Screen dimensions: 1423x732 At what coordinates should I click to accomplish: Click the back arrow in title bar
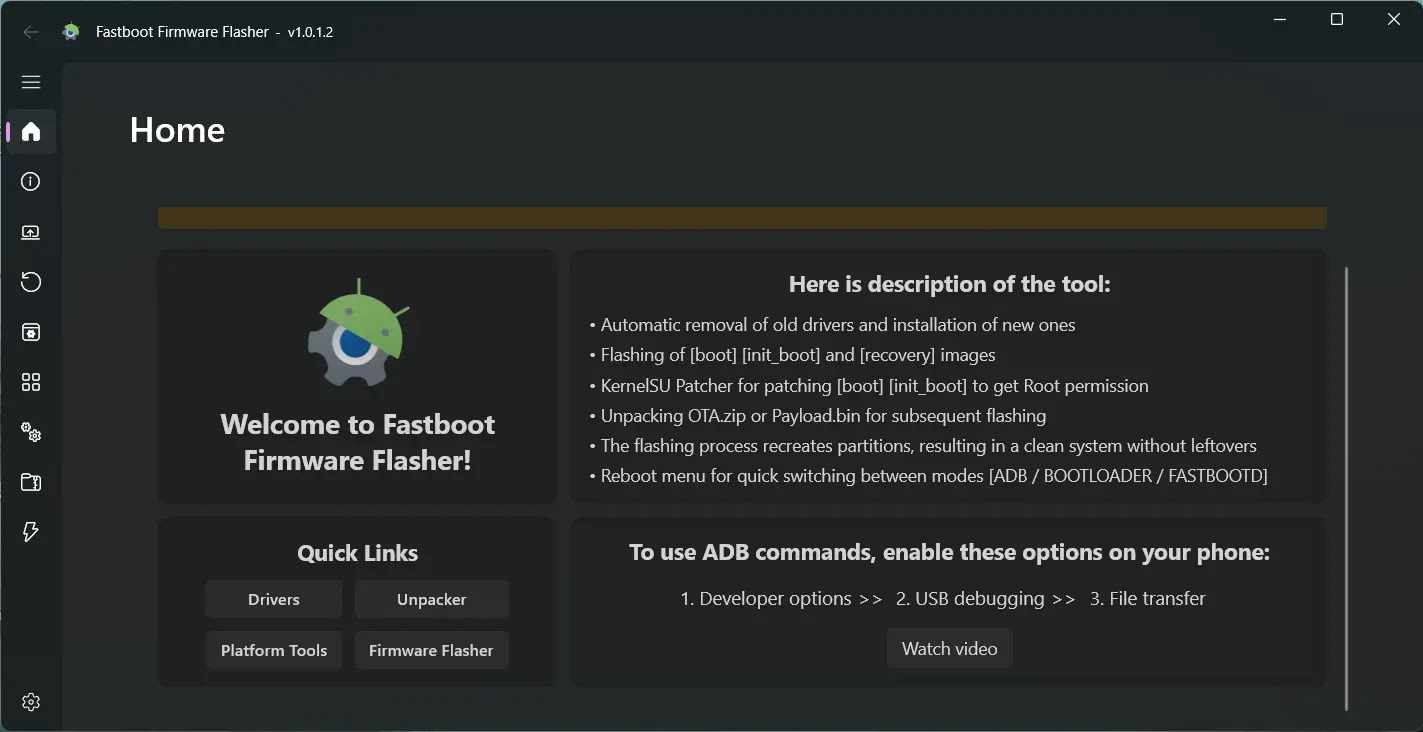click(31, 32)
